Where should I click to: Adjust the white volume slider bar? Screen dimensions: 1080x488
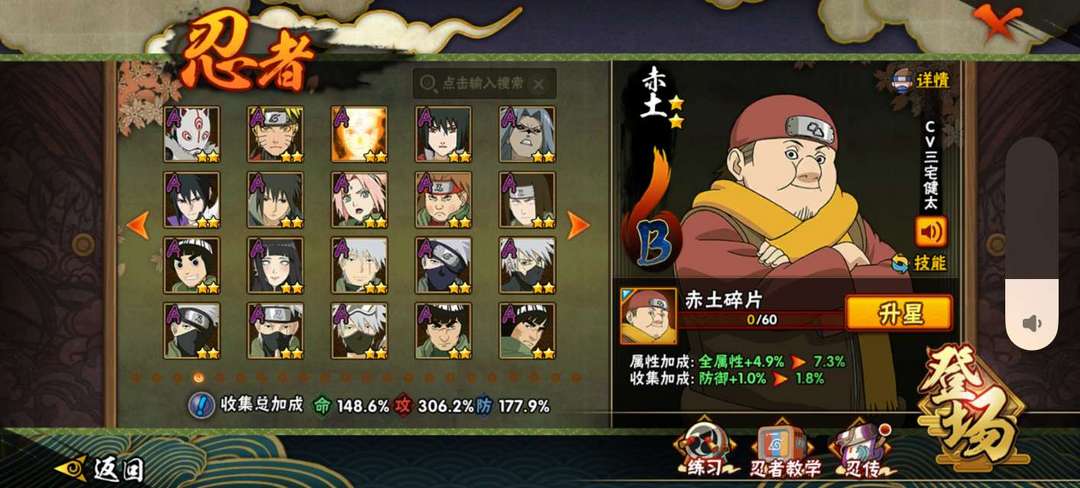click(x=1031, y=244)
